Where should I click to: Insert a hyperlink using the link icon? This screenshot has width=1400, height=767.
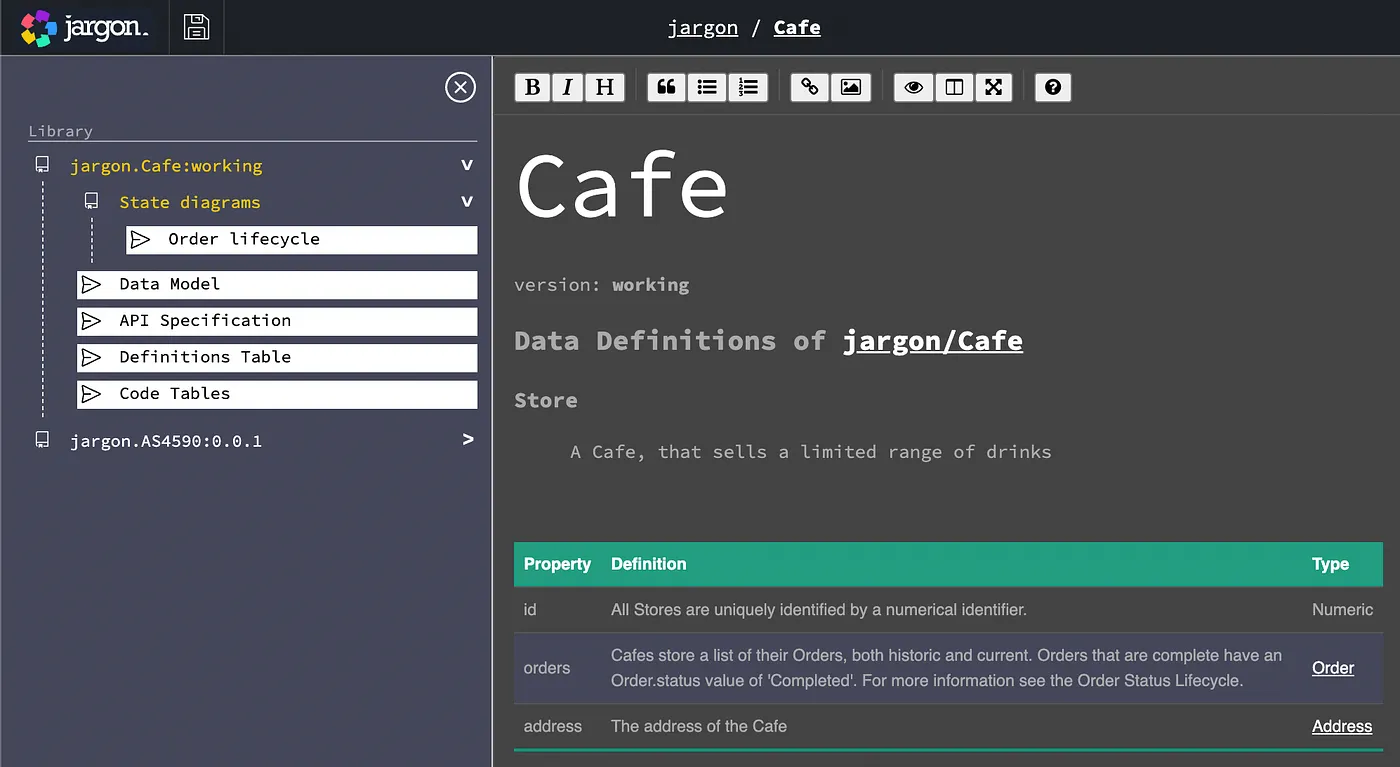(x=809, y=87)
